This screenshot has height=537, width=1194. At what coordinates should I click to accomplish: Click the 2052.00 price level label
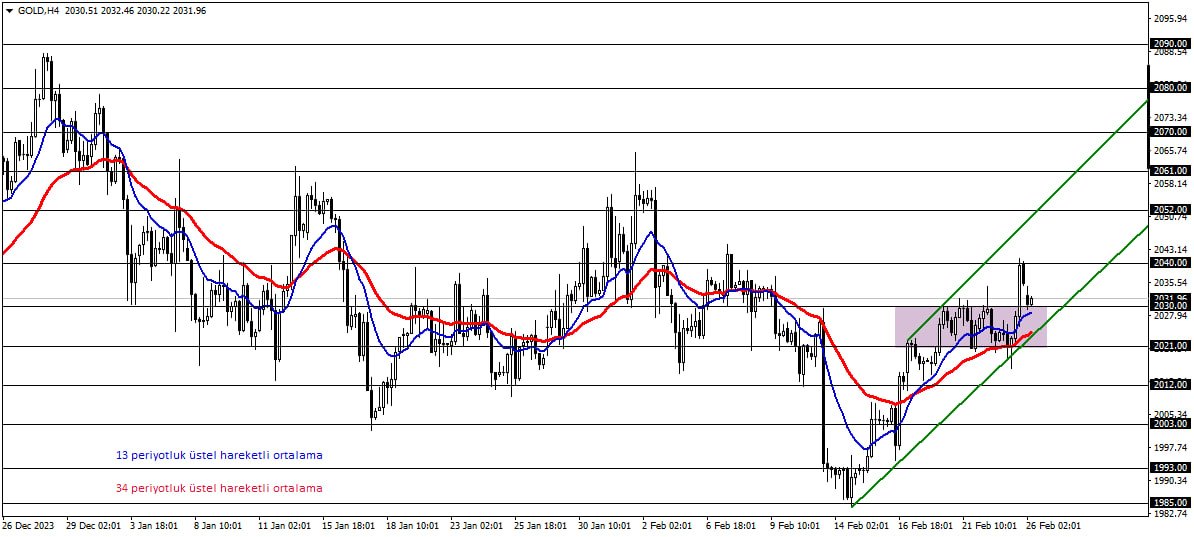point(1170,209)
